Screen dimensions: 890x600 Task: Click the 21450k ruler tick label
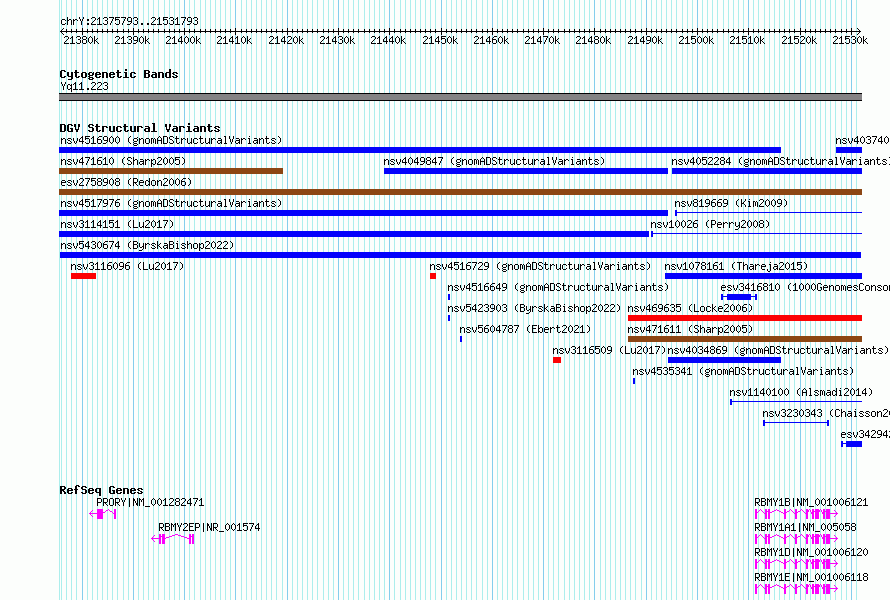point(440,40)
